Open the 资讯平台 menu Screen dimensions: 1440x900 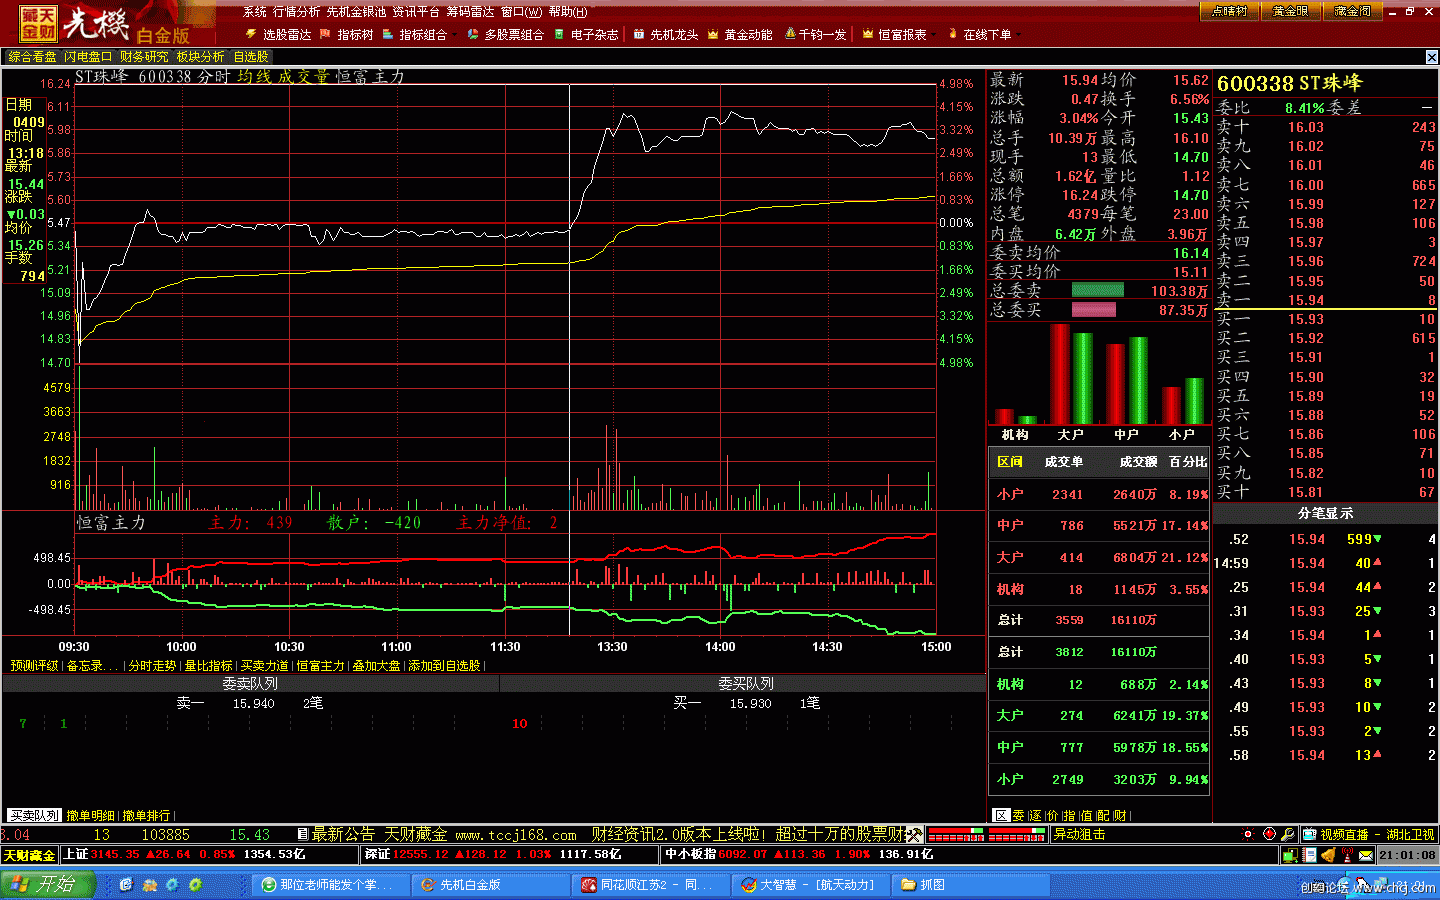tap(416, 12)
